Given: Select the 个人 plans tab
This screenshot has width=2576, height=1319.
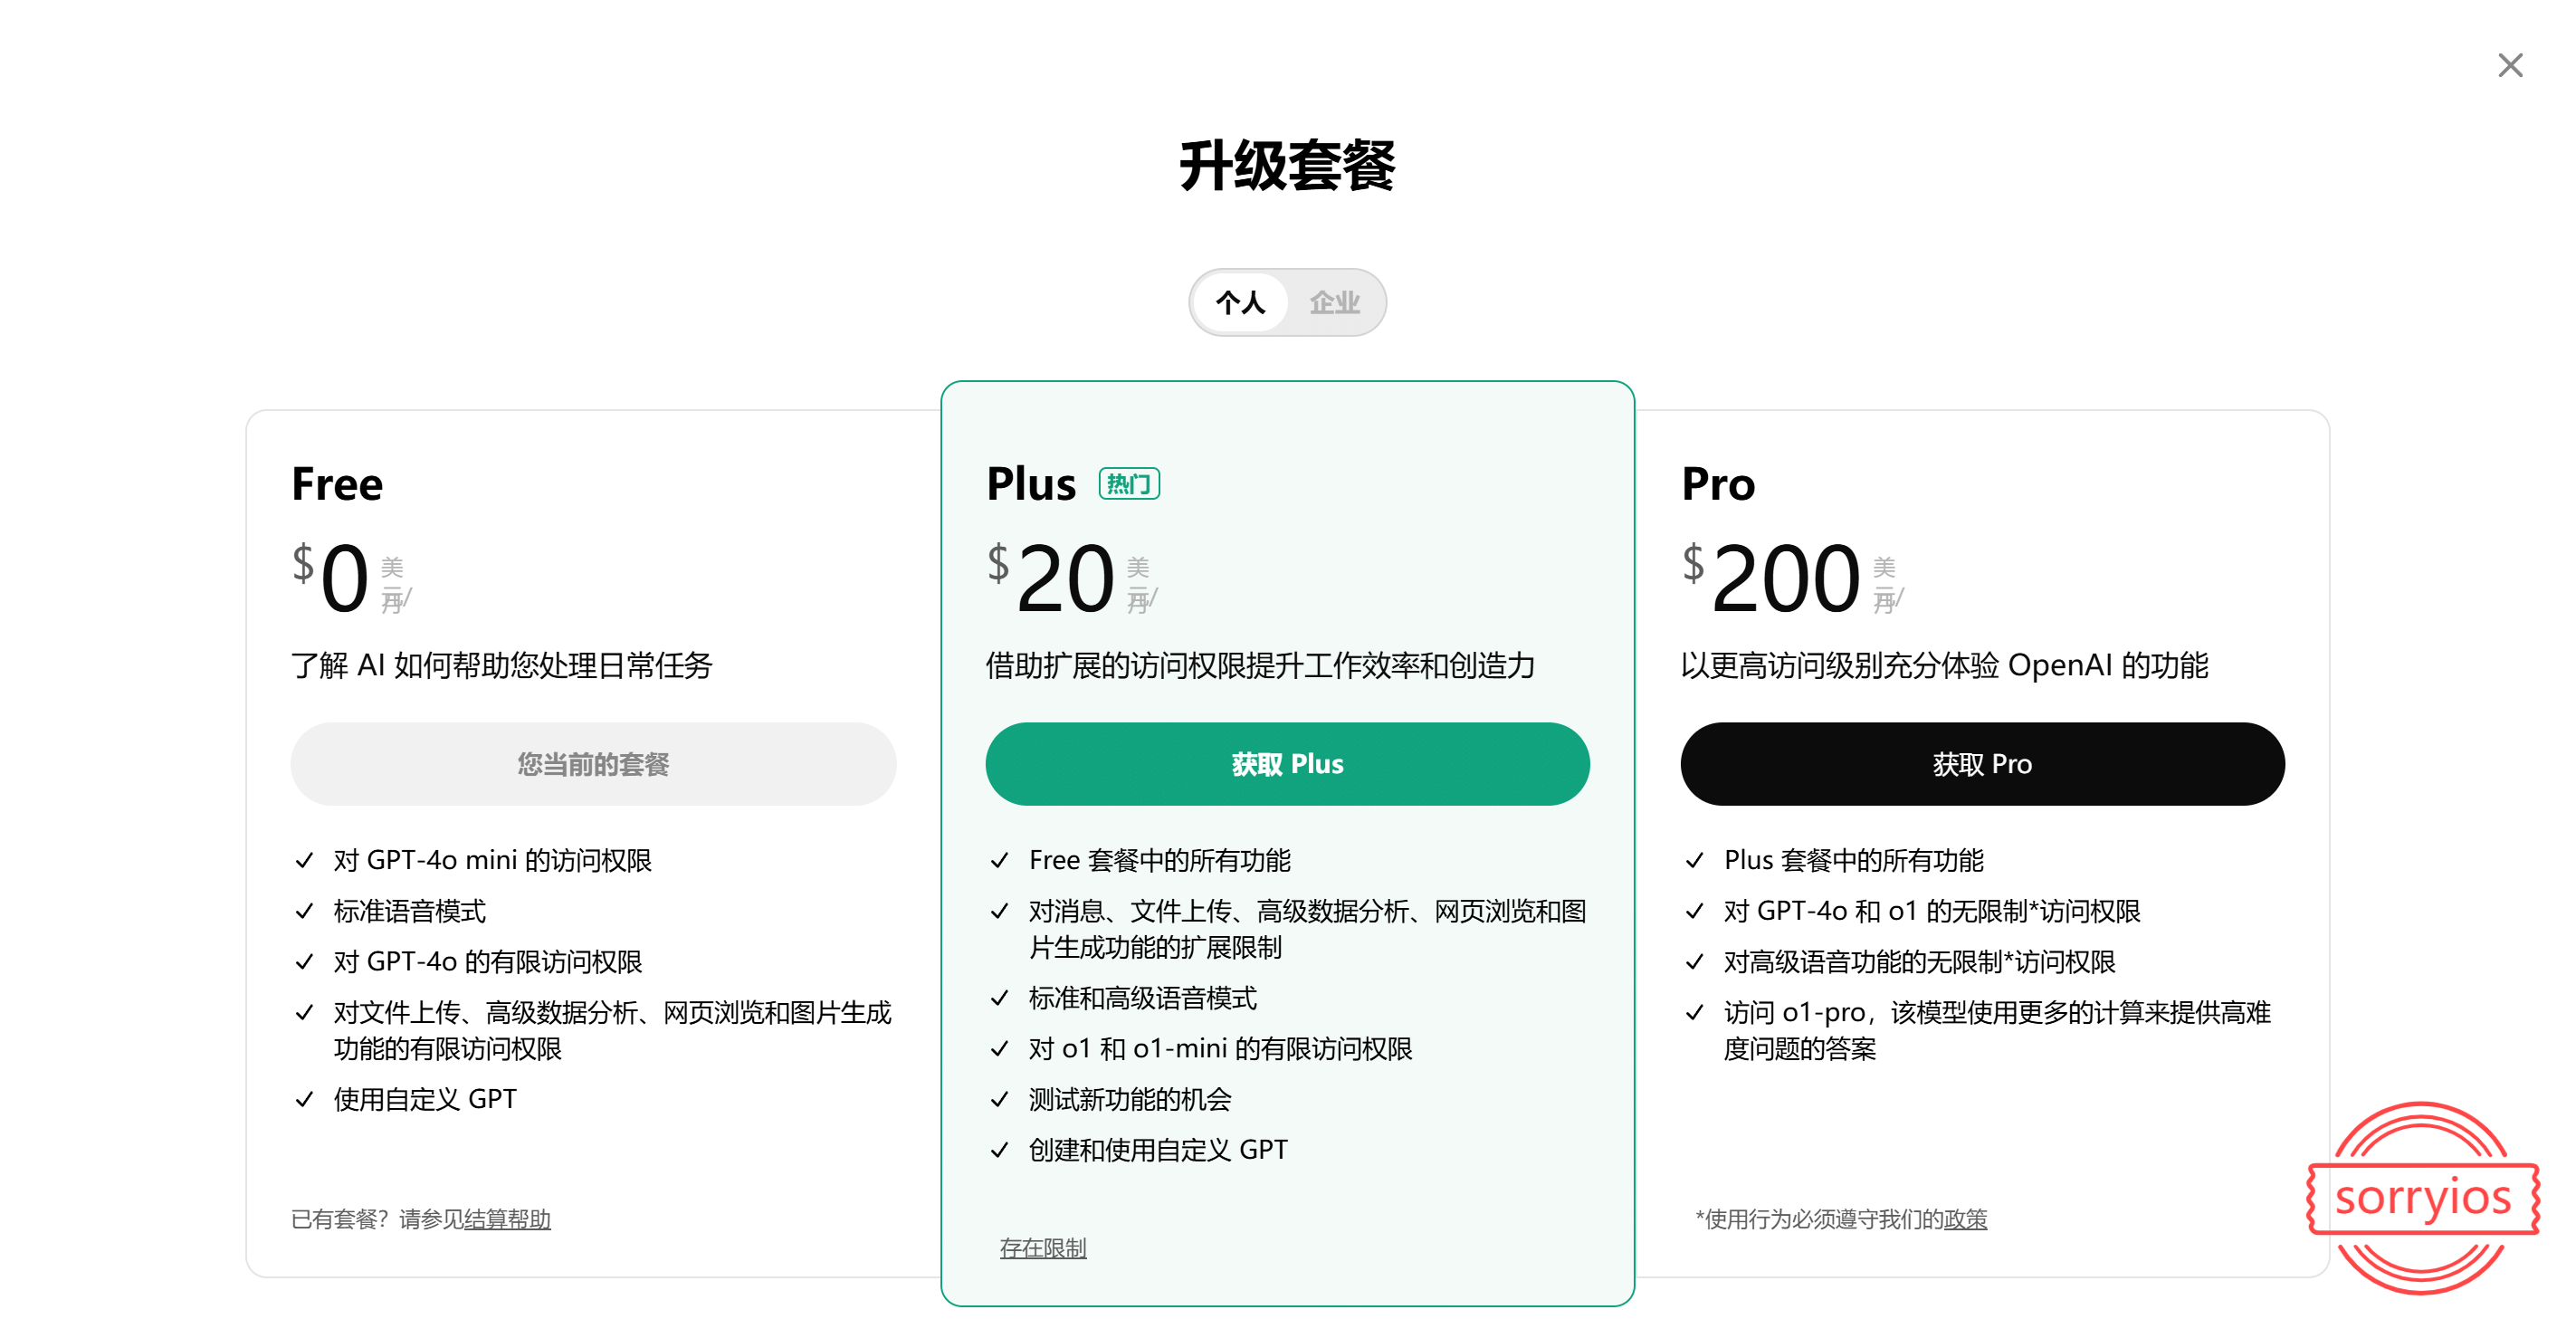Looking at the screenshot, I should point(1240,302).
